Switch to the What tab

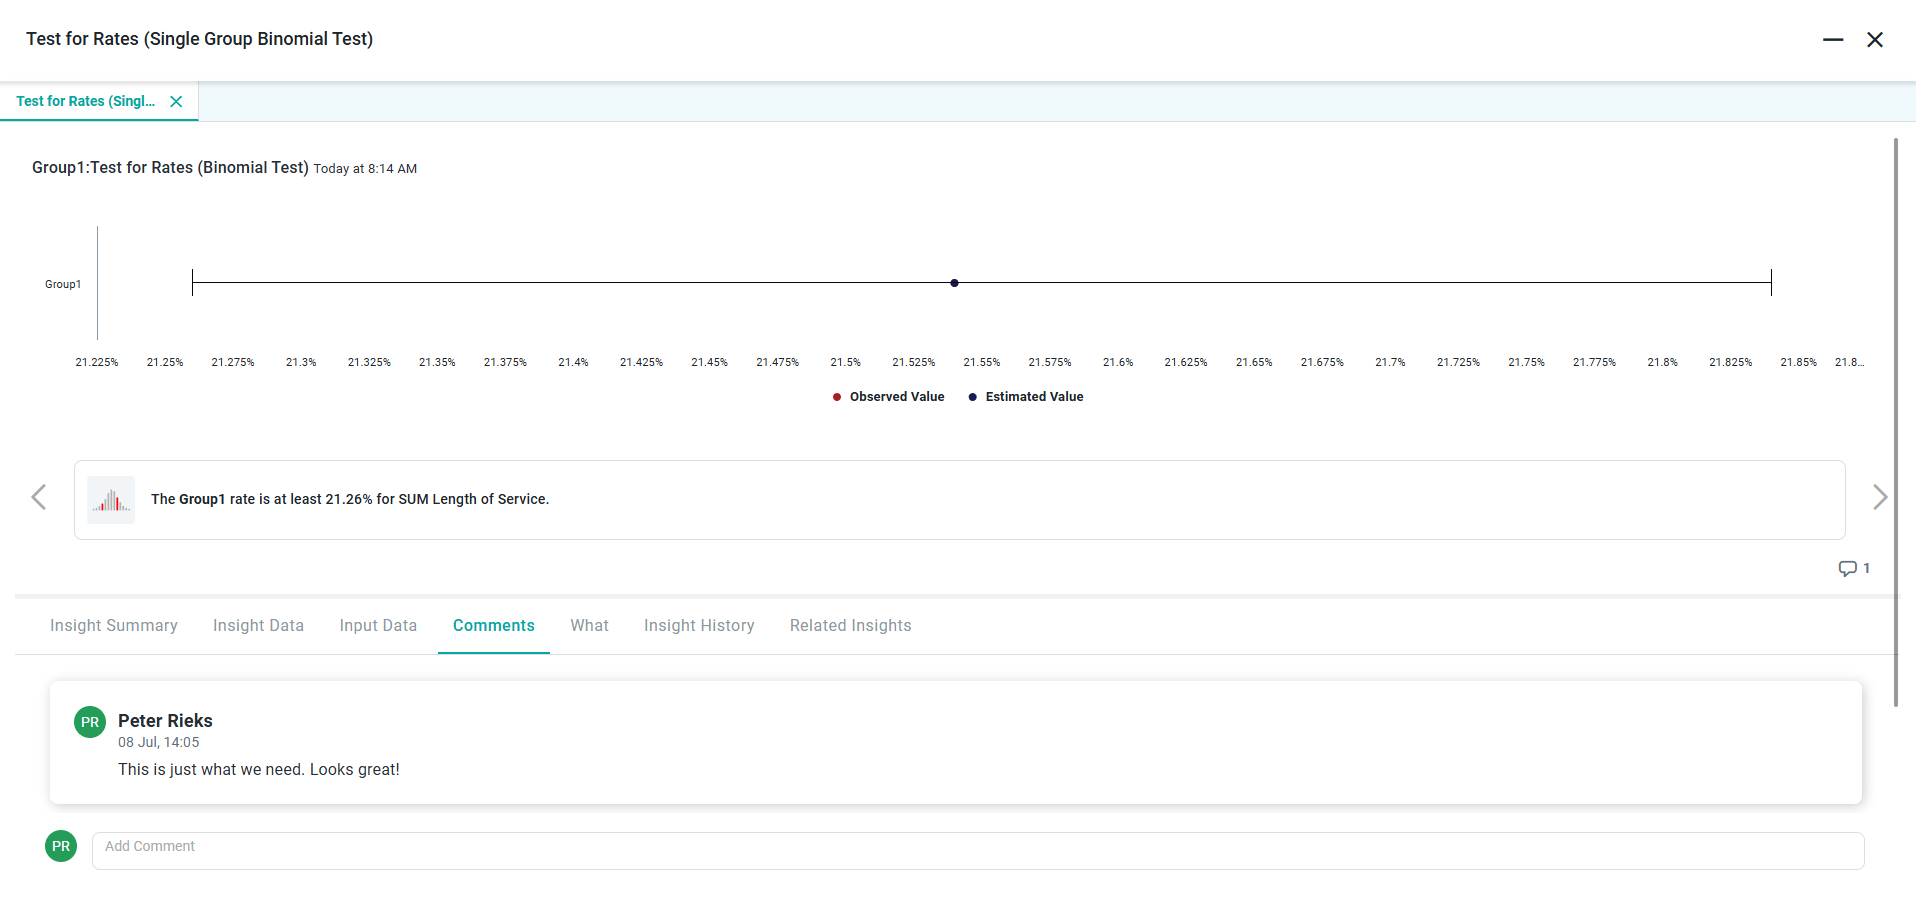[x=589, y=625]
